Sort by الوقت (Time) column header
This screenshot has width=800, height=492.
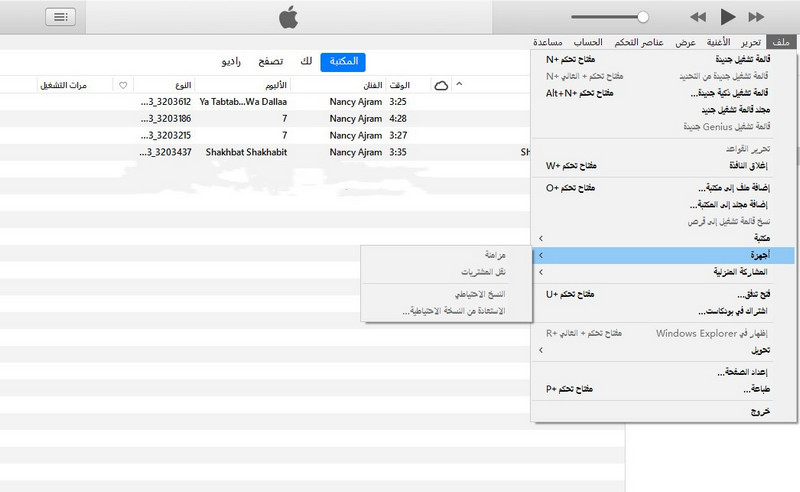tap(399, 85)
